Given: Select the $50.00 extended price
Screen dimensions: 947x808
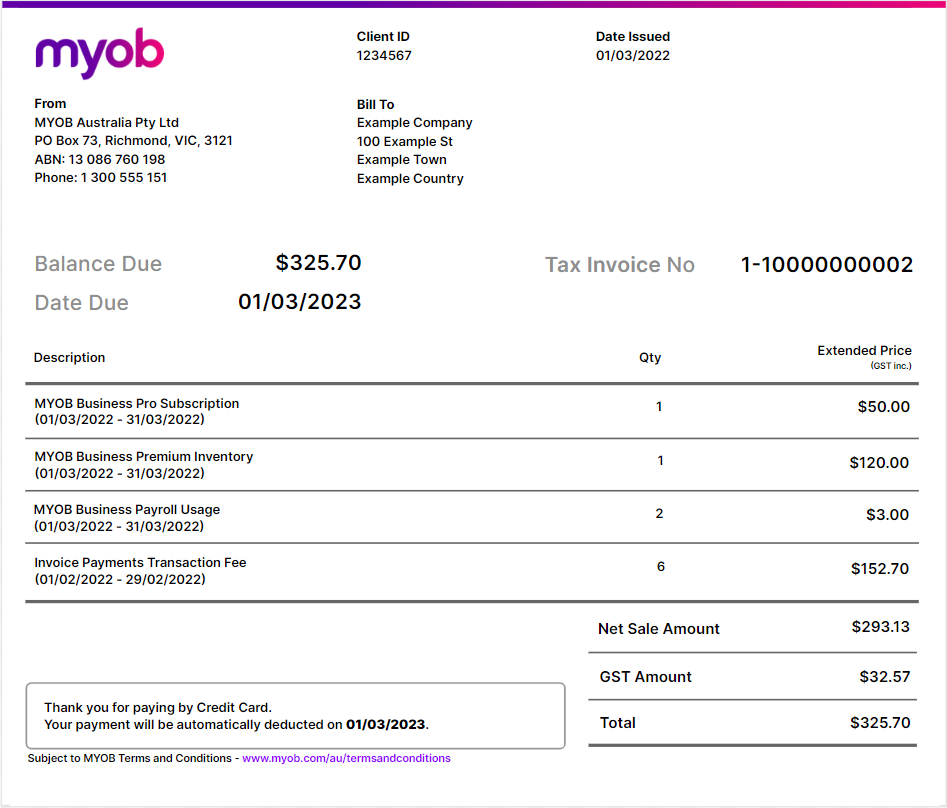Looking at the screenshot, I should (884, 407).
